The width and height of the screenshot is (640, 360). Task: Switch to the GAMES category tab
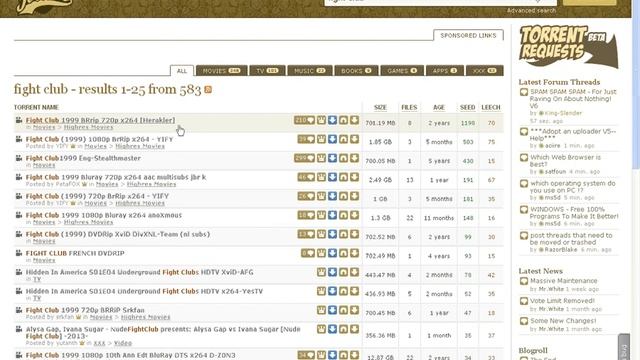[x=402, y=71]
